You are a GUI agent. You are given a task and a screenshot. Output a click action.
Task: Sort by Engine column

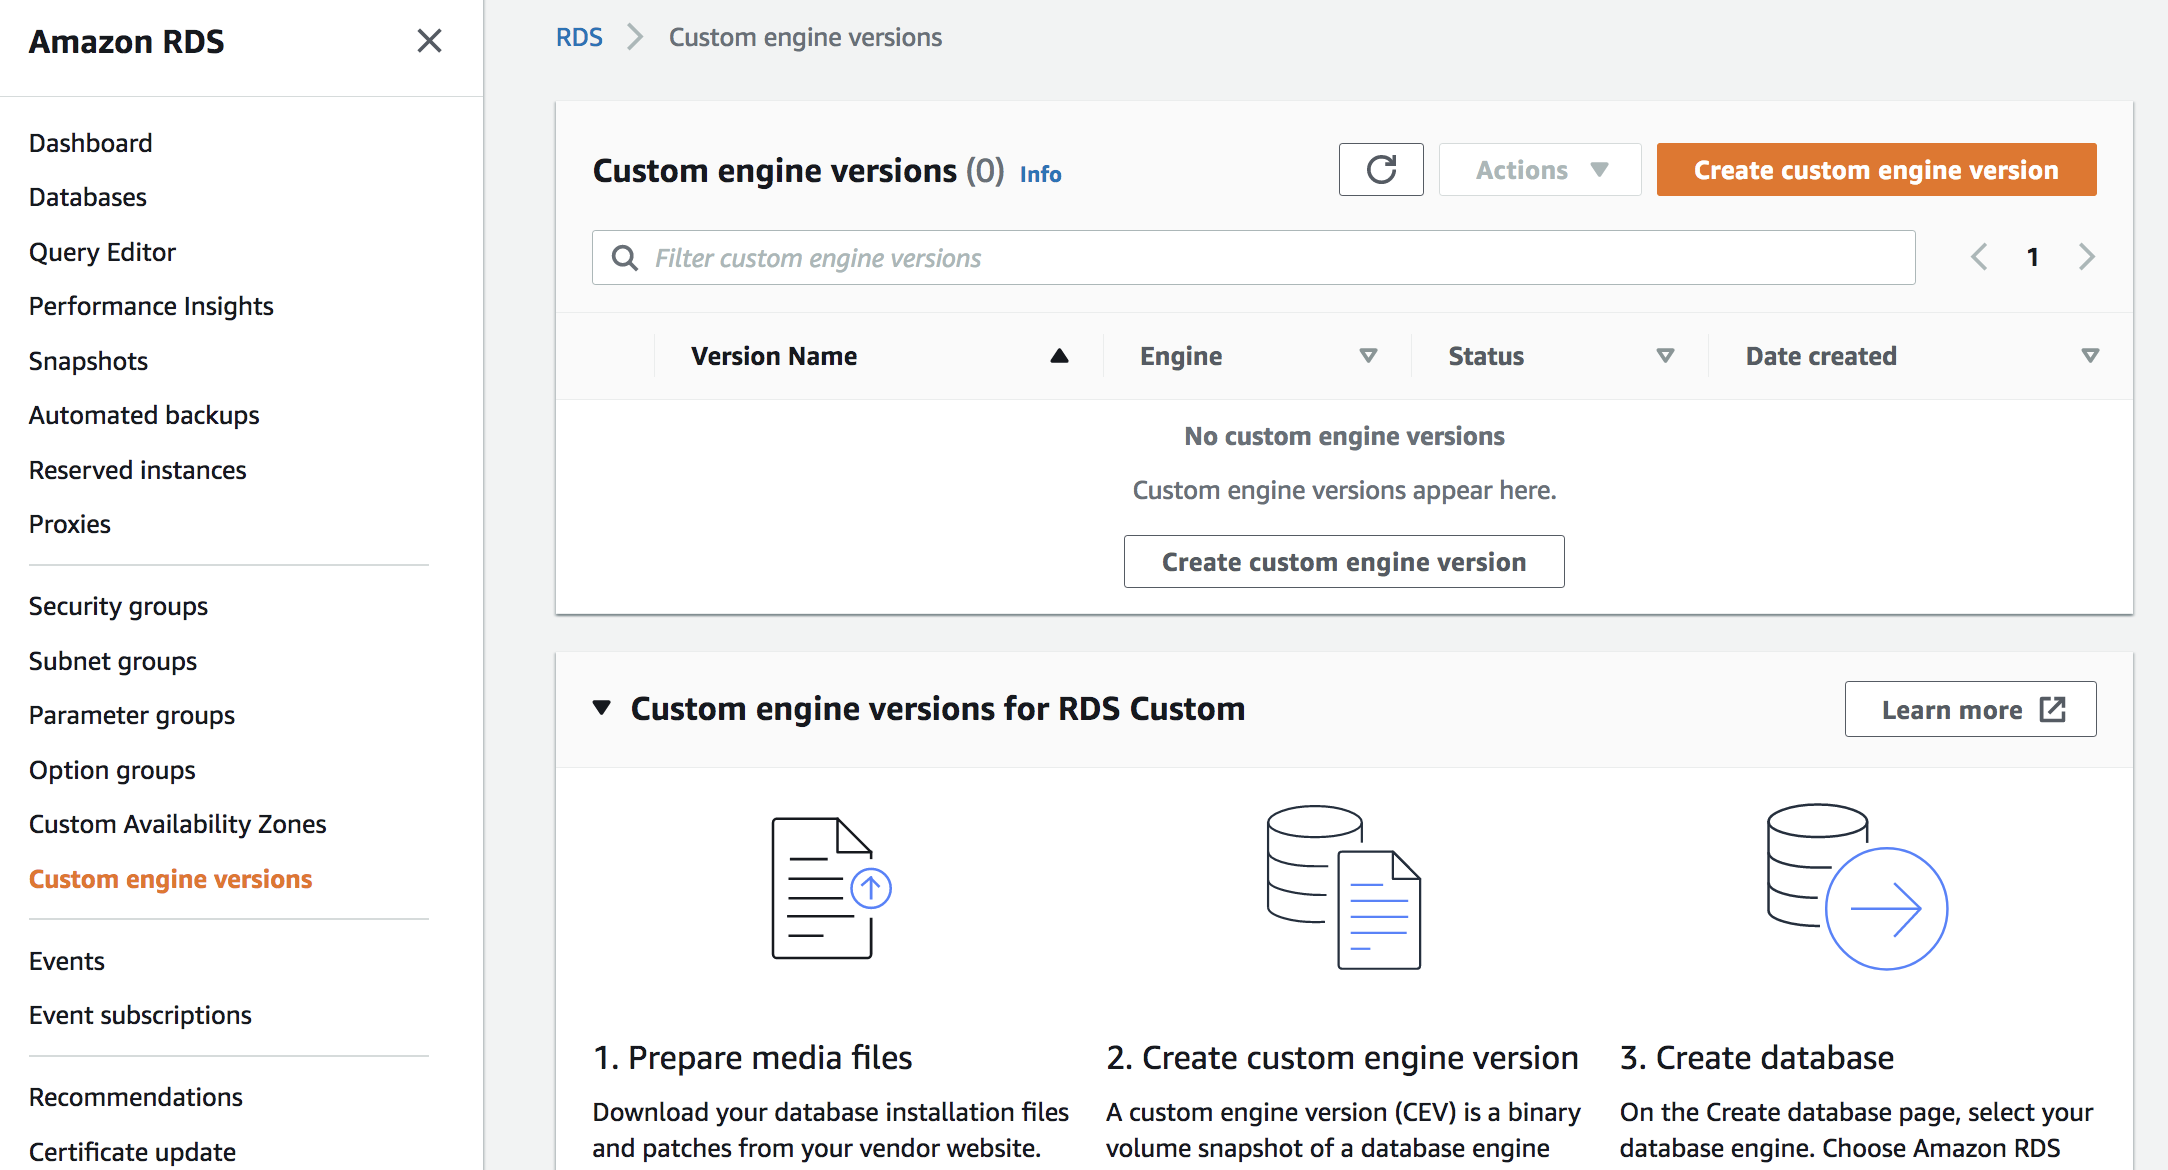tap(1368, 356)
